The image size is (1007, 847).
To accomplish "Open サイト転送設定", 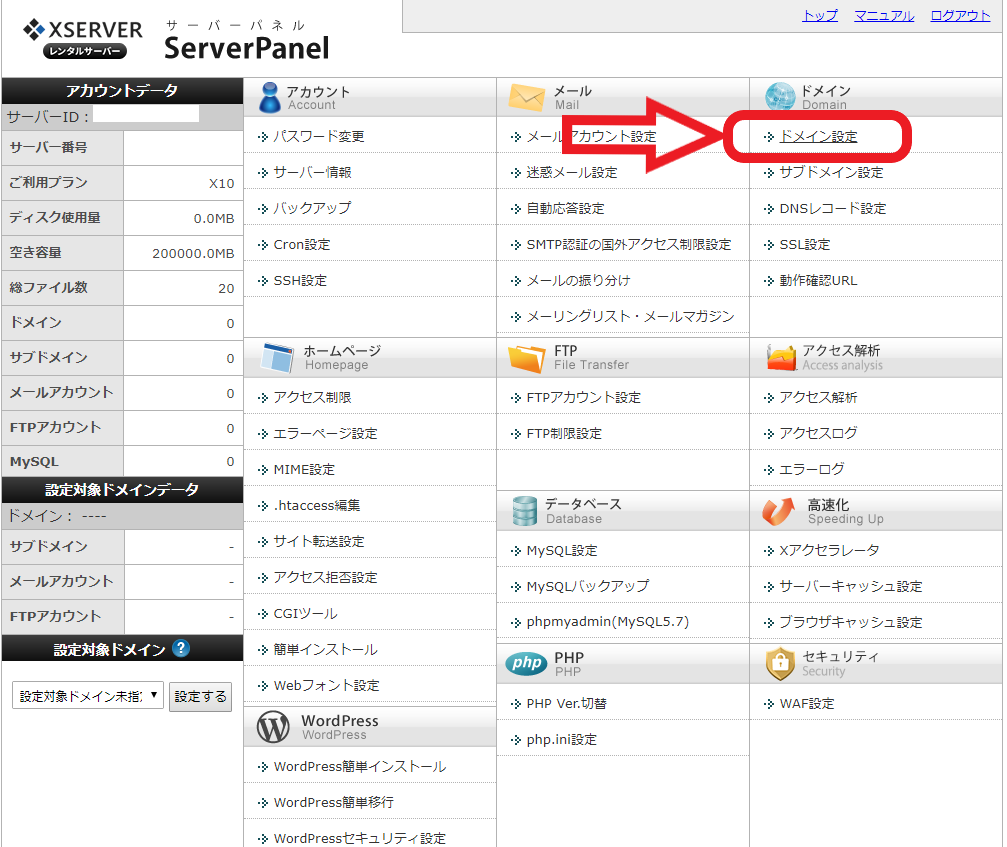I will point(319,541).
